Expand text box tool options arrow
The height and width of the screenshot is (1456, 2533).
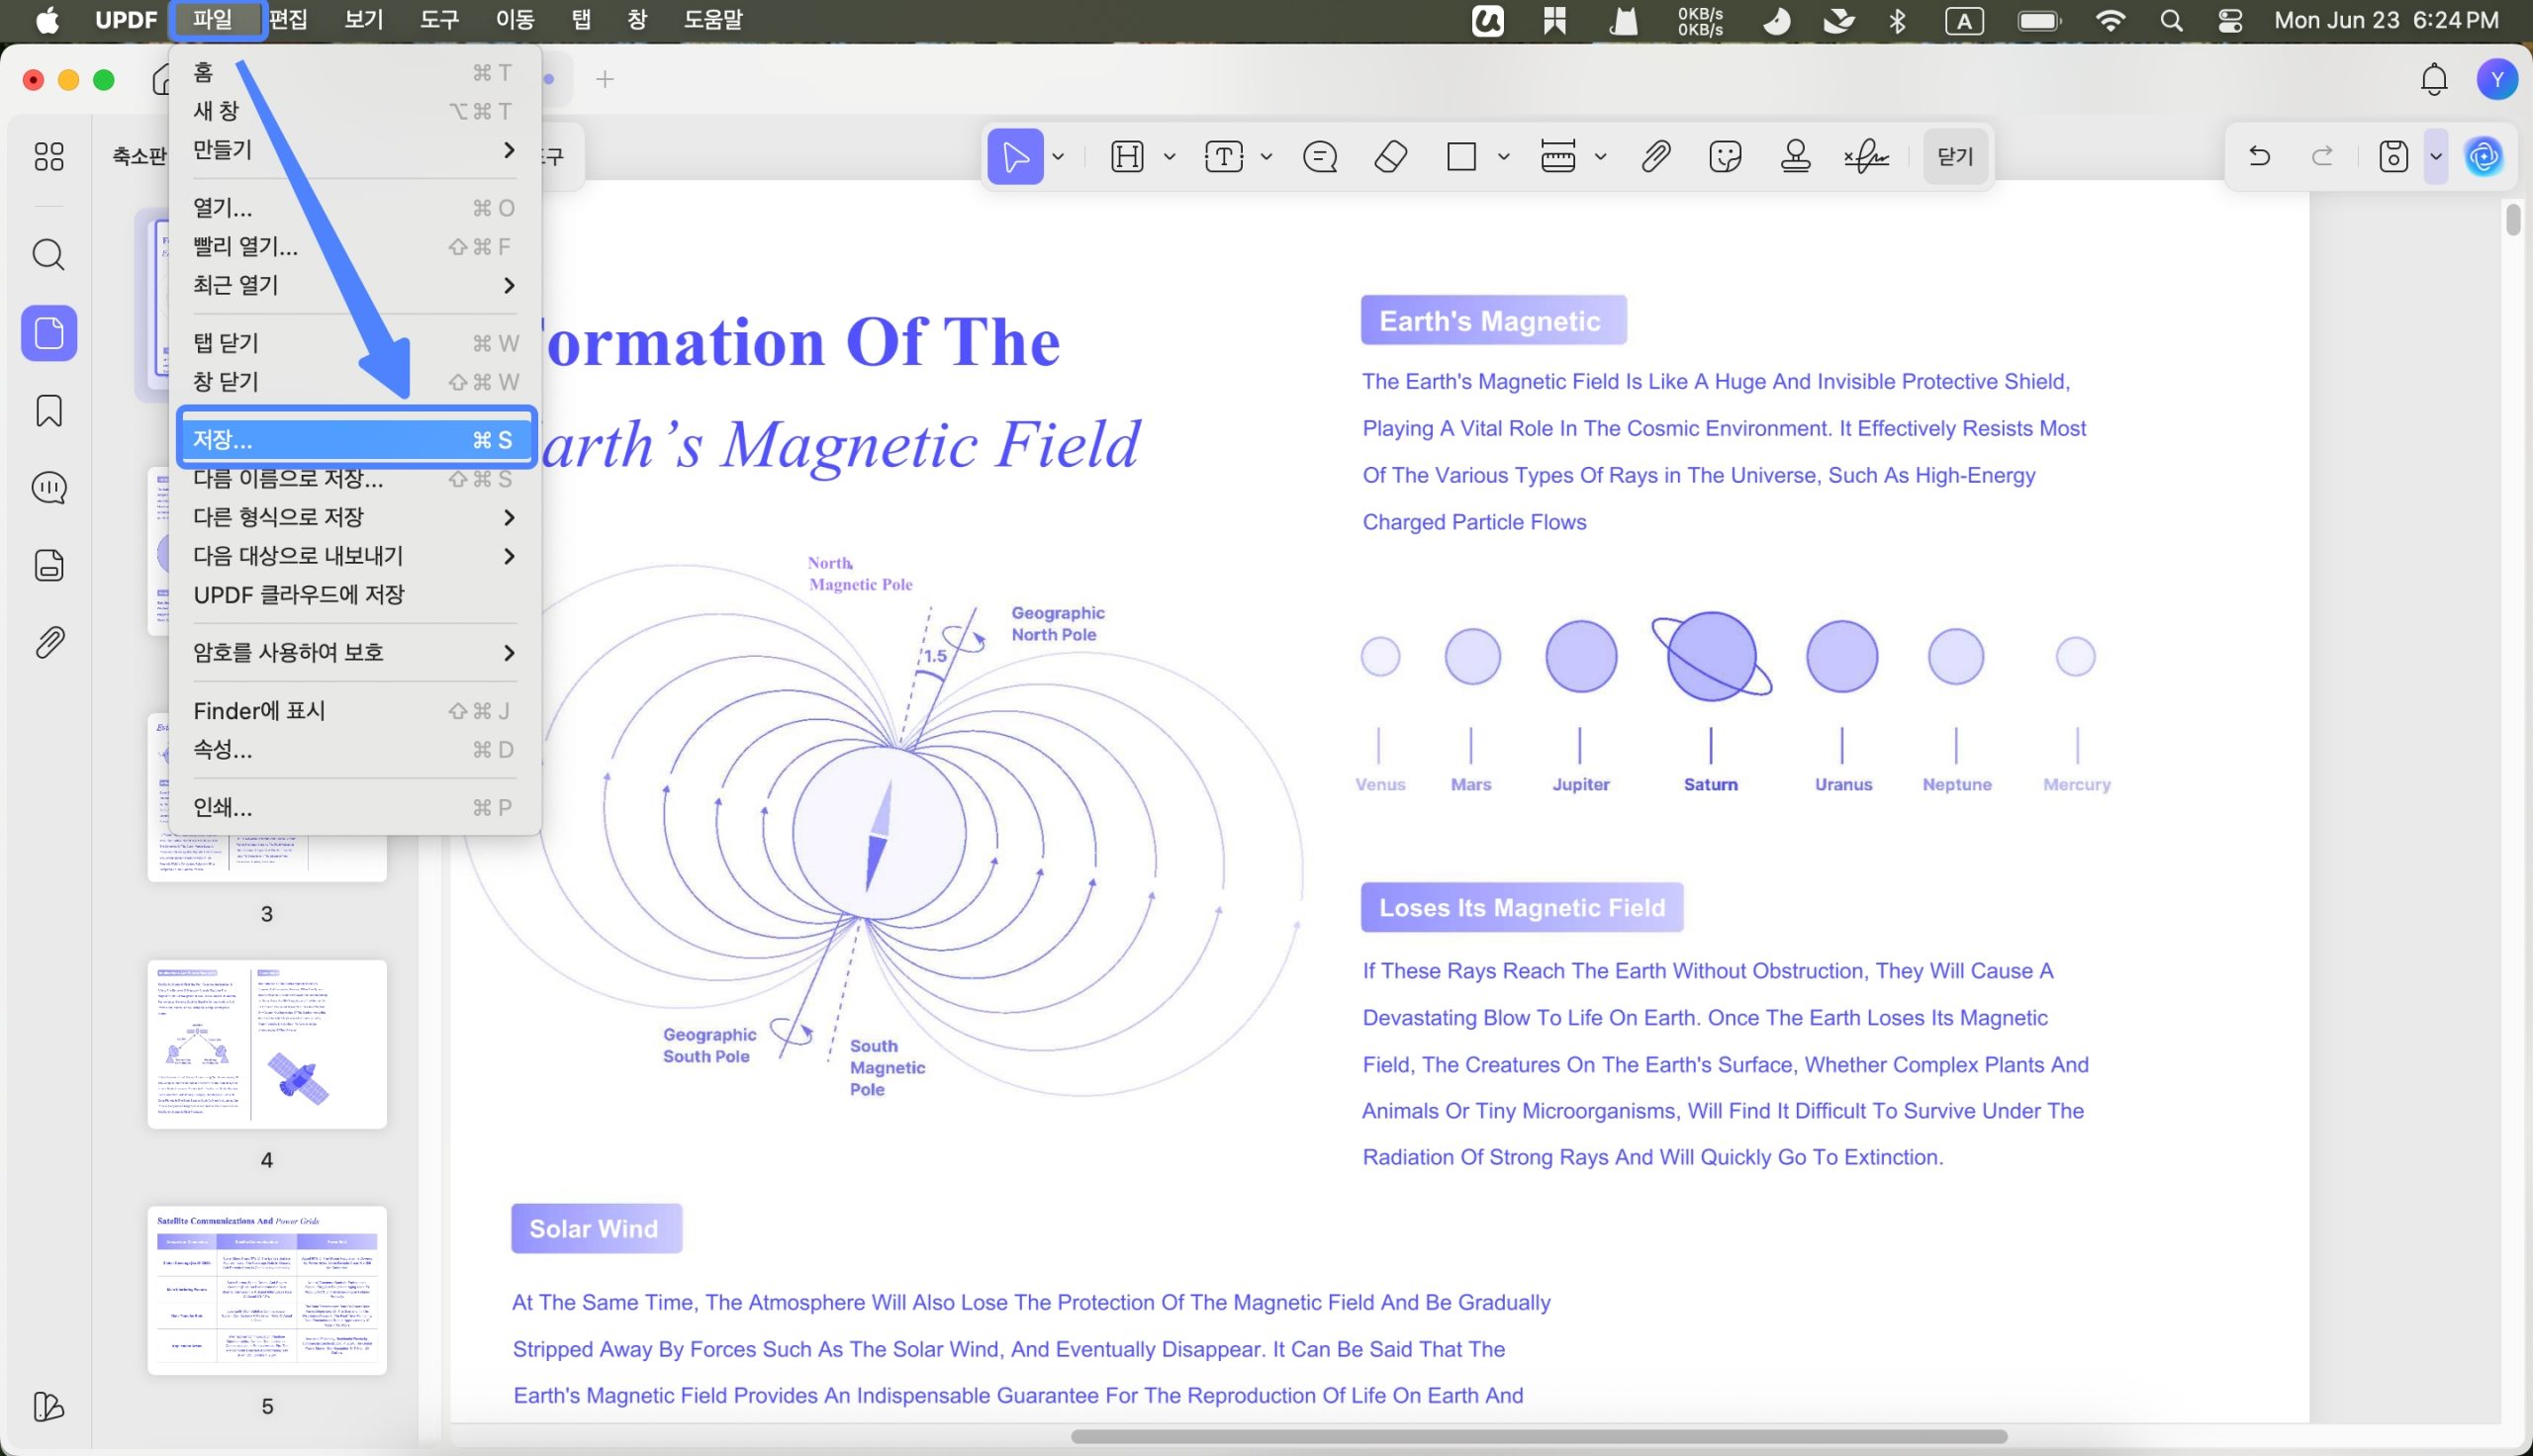click(1266, 157)
